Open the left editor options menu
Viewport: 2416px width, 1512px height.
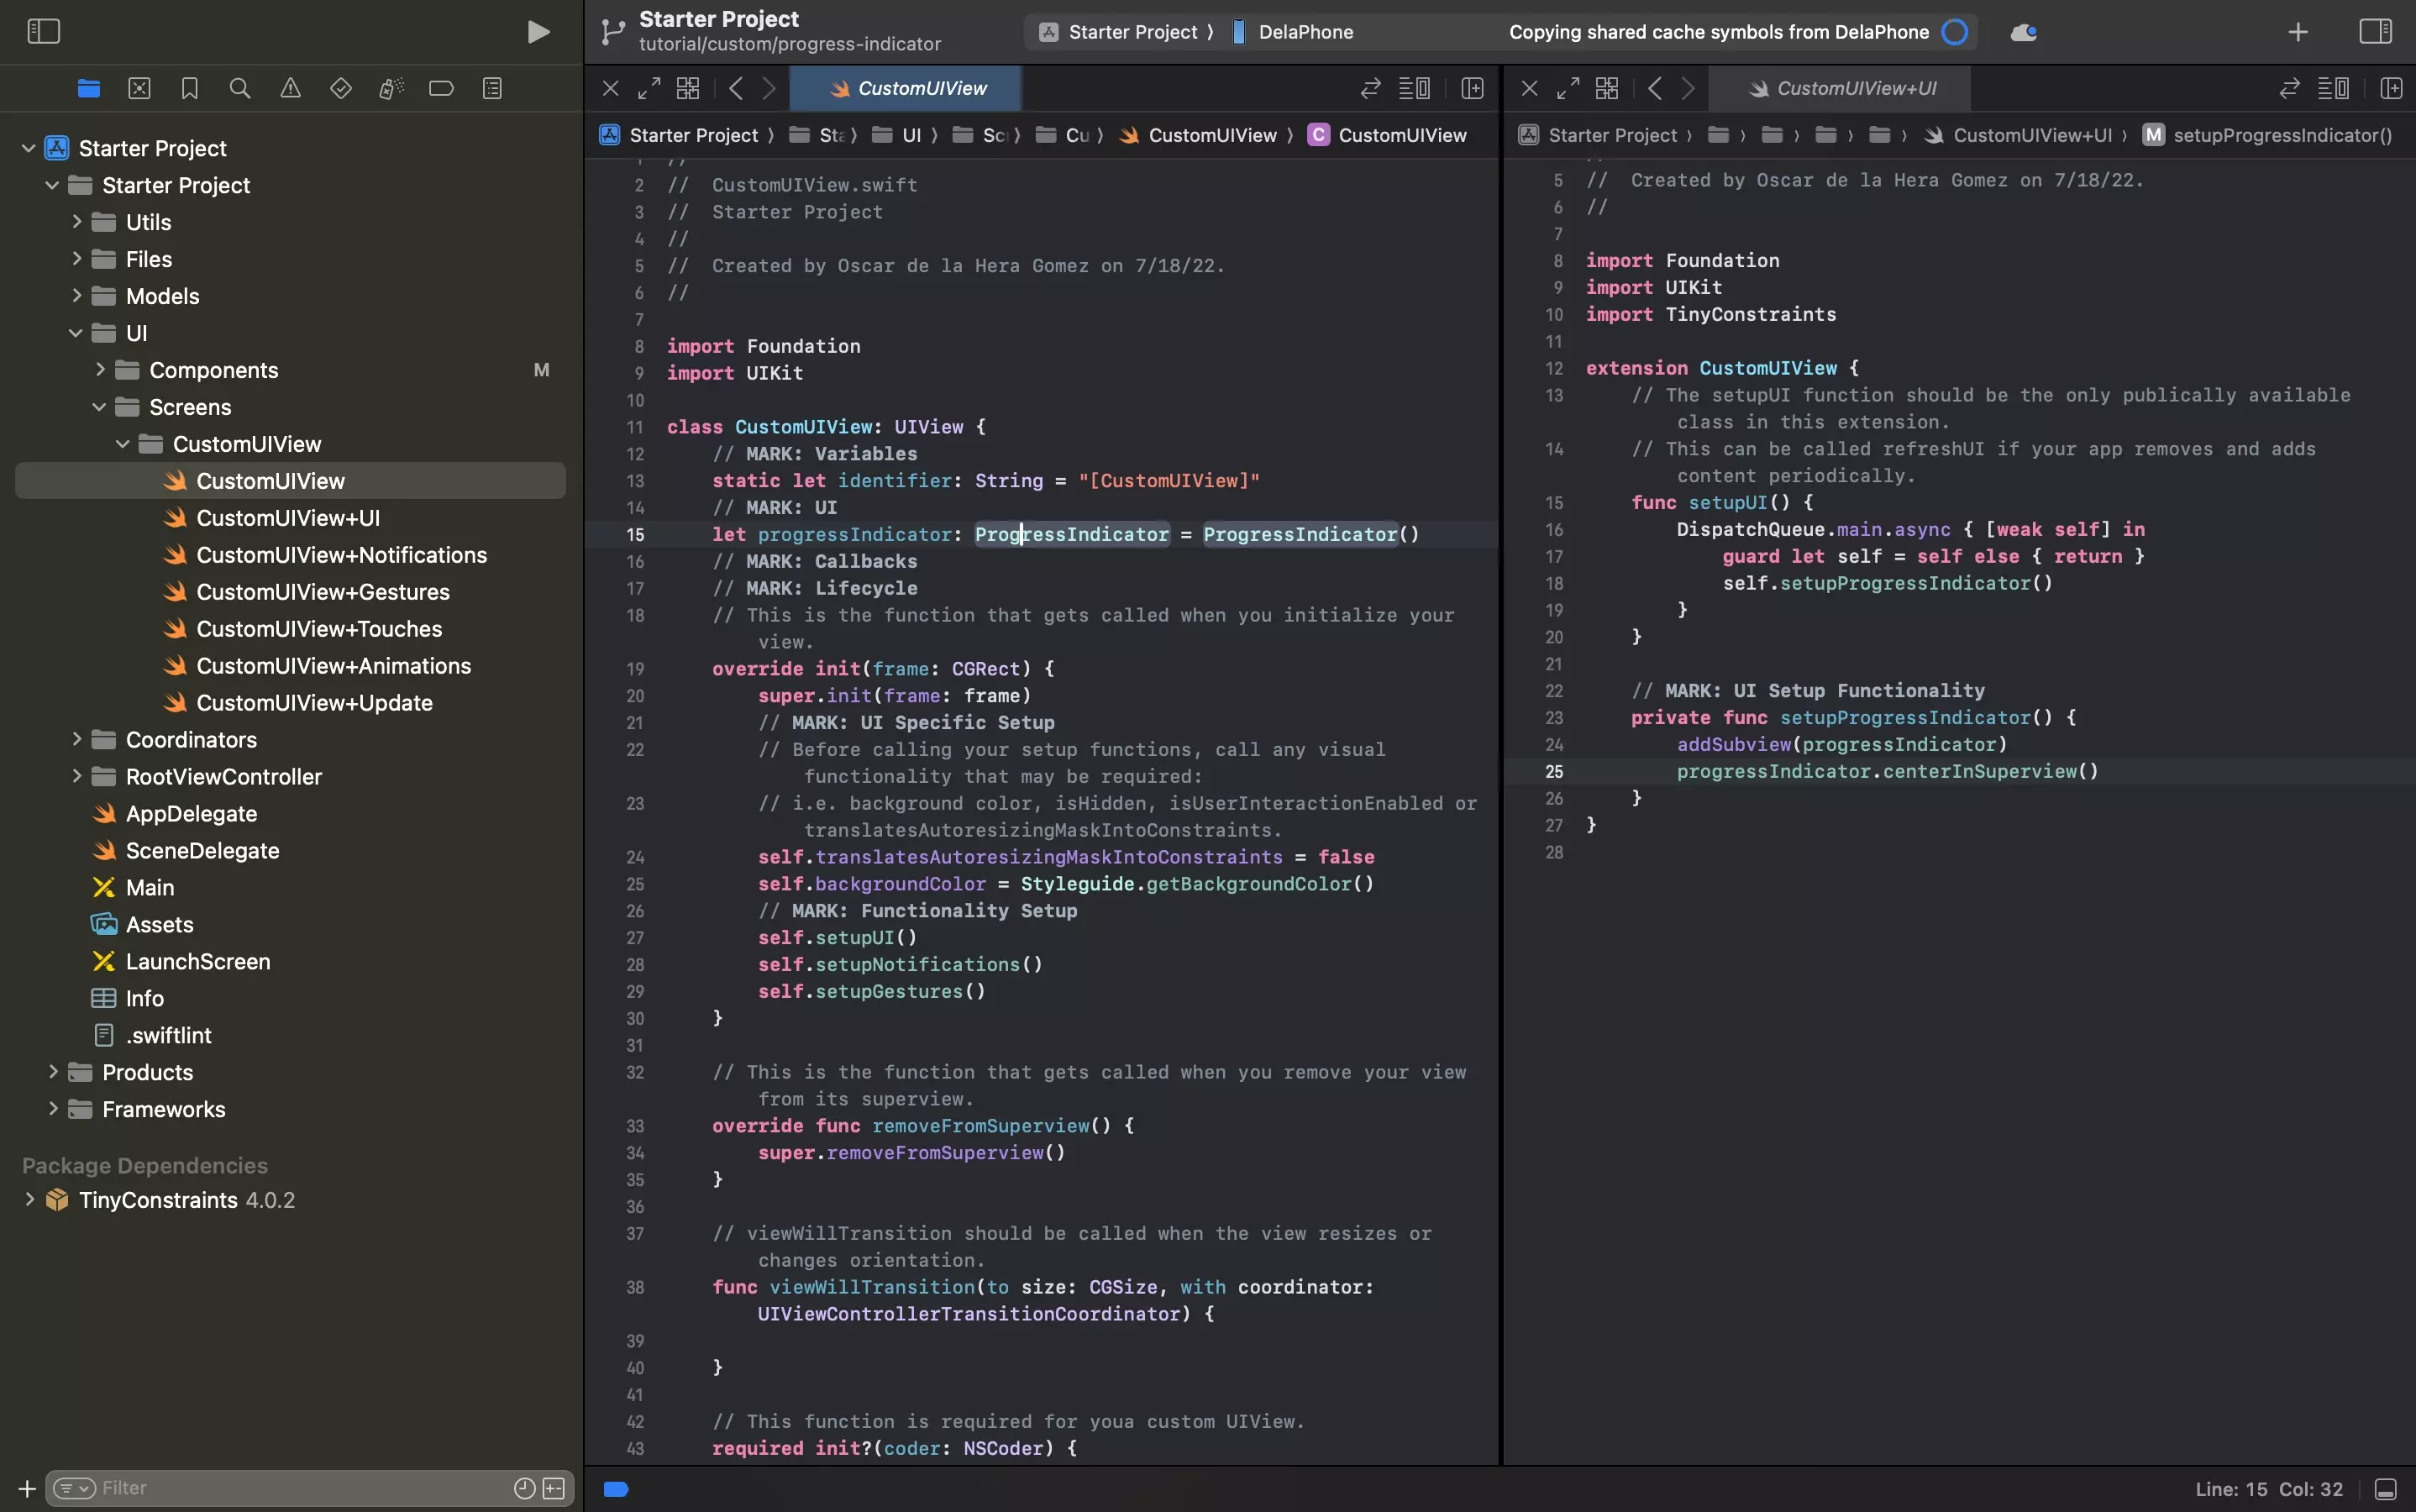click(x=1414, y=88)
